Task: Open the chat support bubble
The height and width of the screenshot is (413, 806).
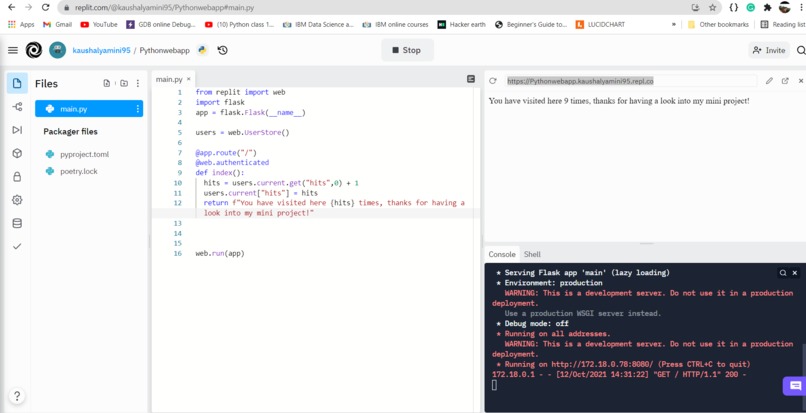Action: pos(795,386)
